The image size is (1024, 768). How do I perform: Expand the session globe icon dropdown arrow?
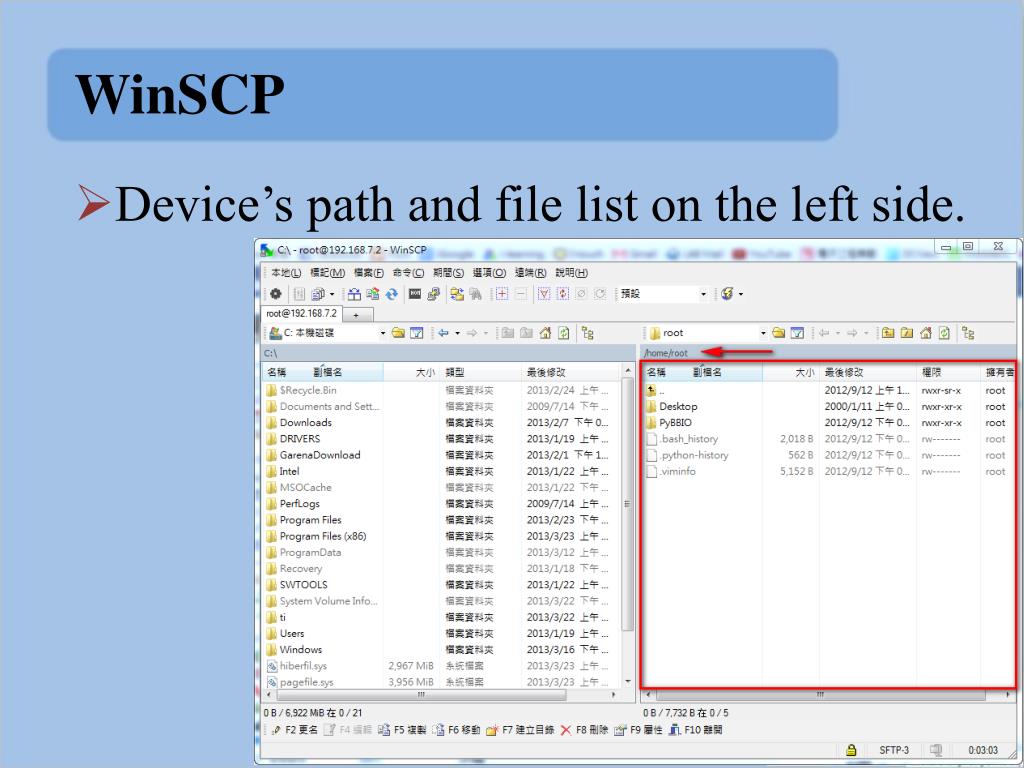click(741, 295)
